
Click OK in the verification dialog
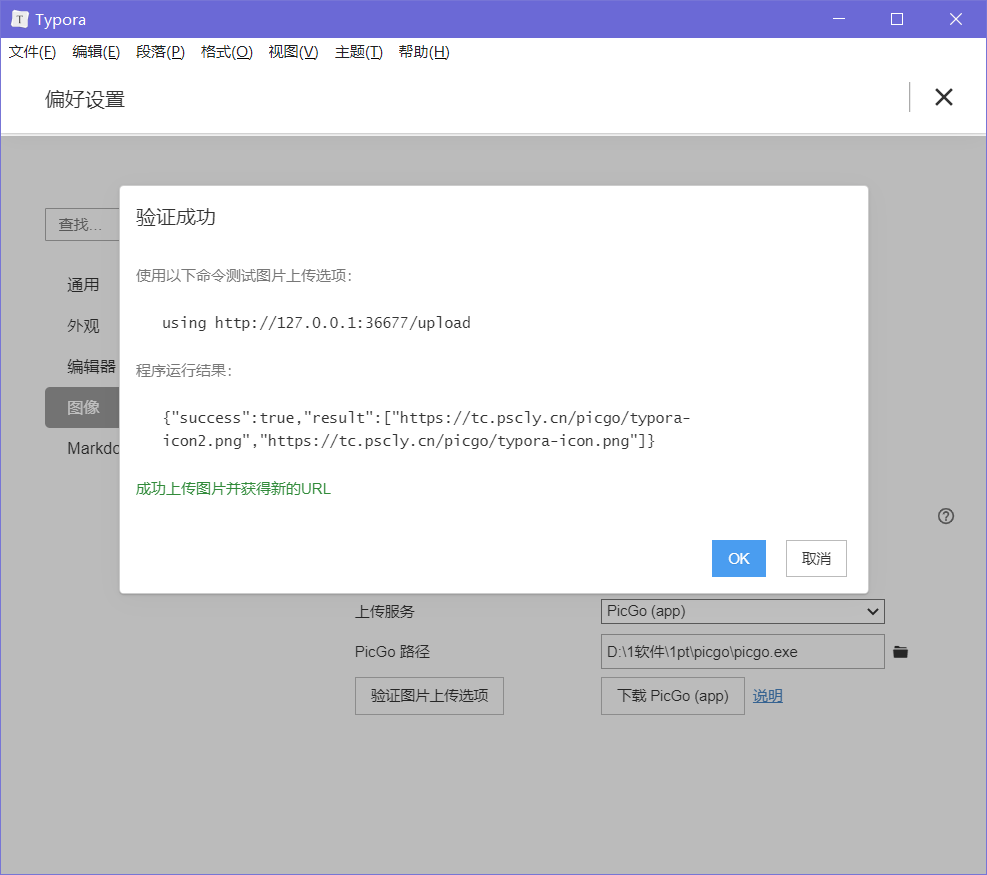738,558
